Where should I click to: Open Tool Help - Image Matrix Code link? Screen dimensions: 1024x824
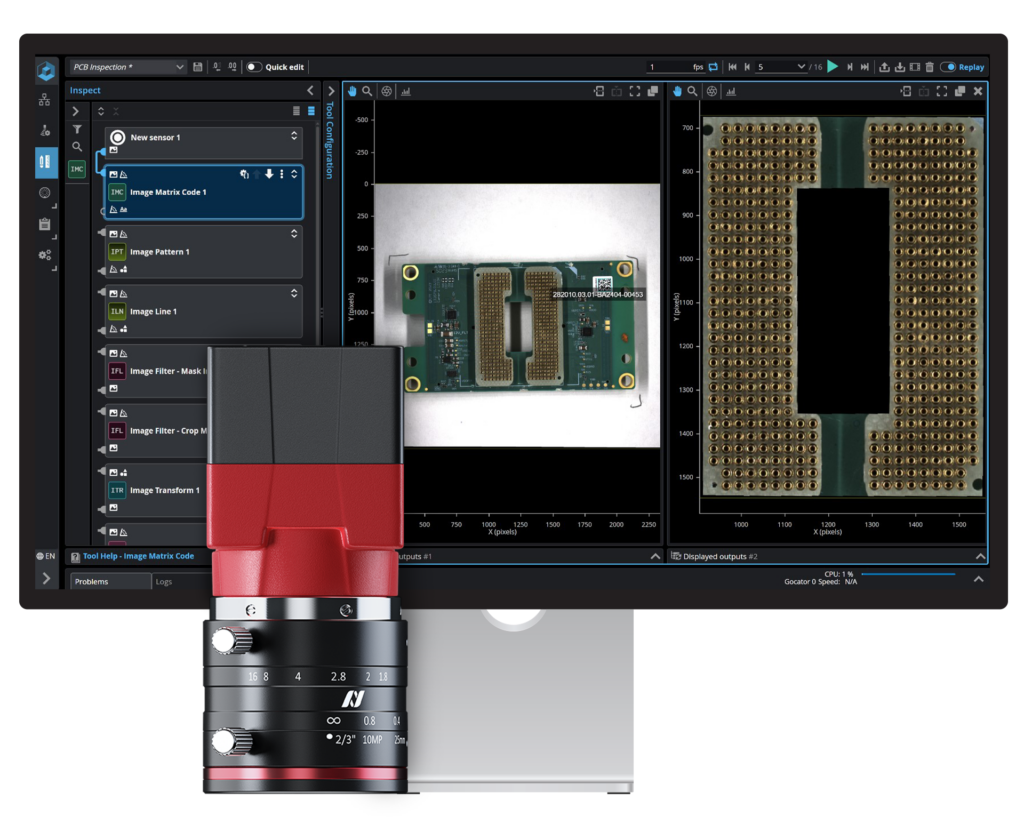click(138, 556)
